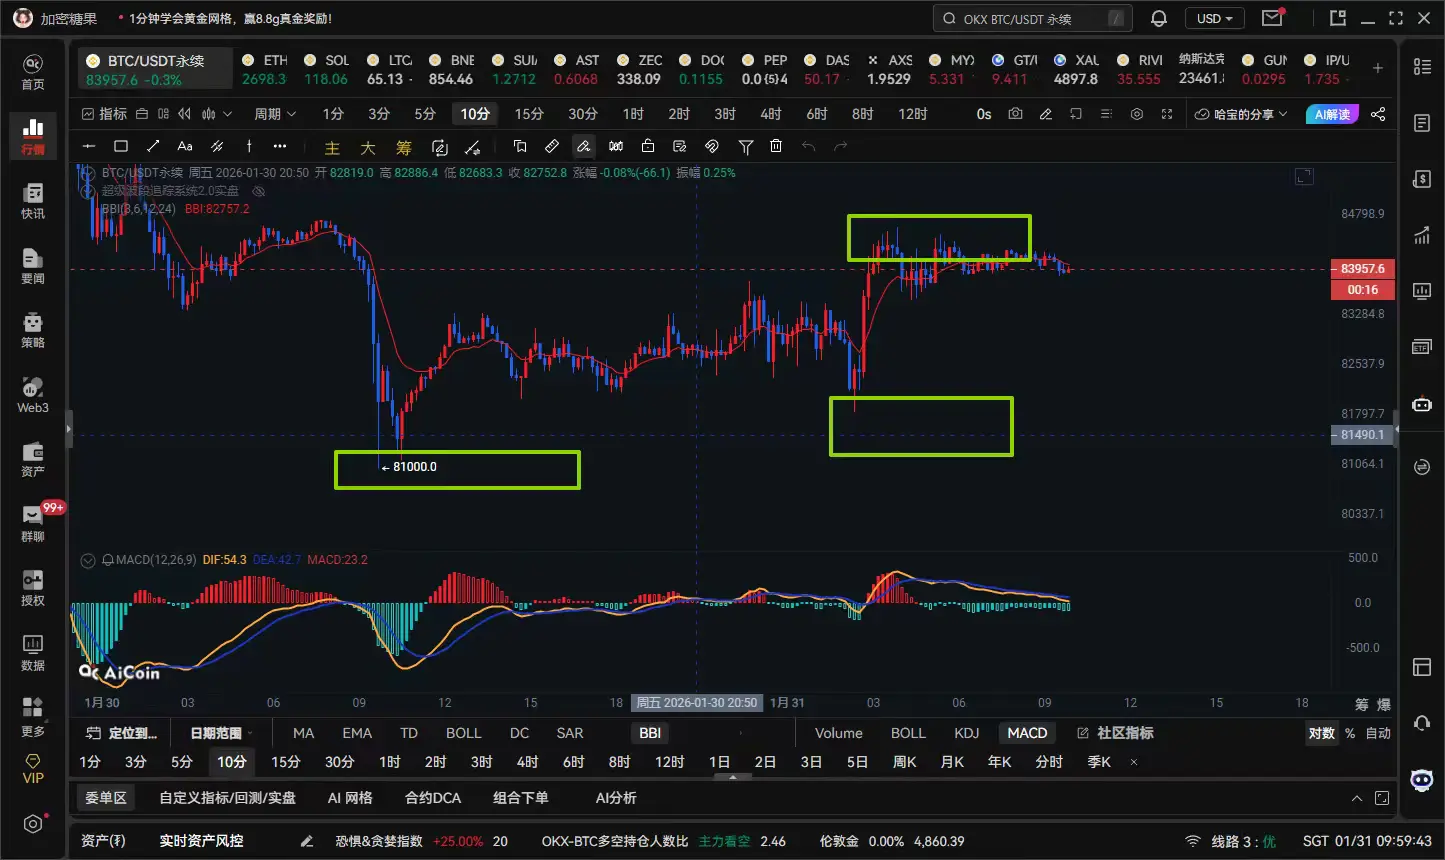
Task: Expand the 周期 period dropdown
Action: point(275,114)
